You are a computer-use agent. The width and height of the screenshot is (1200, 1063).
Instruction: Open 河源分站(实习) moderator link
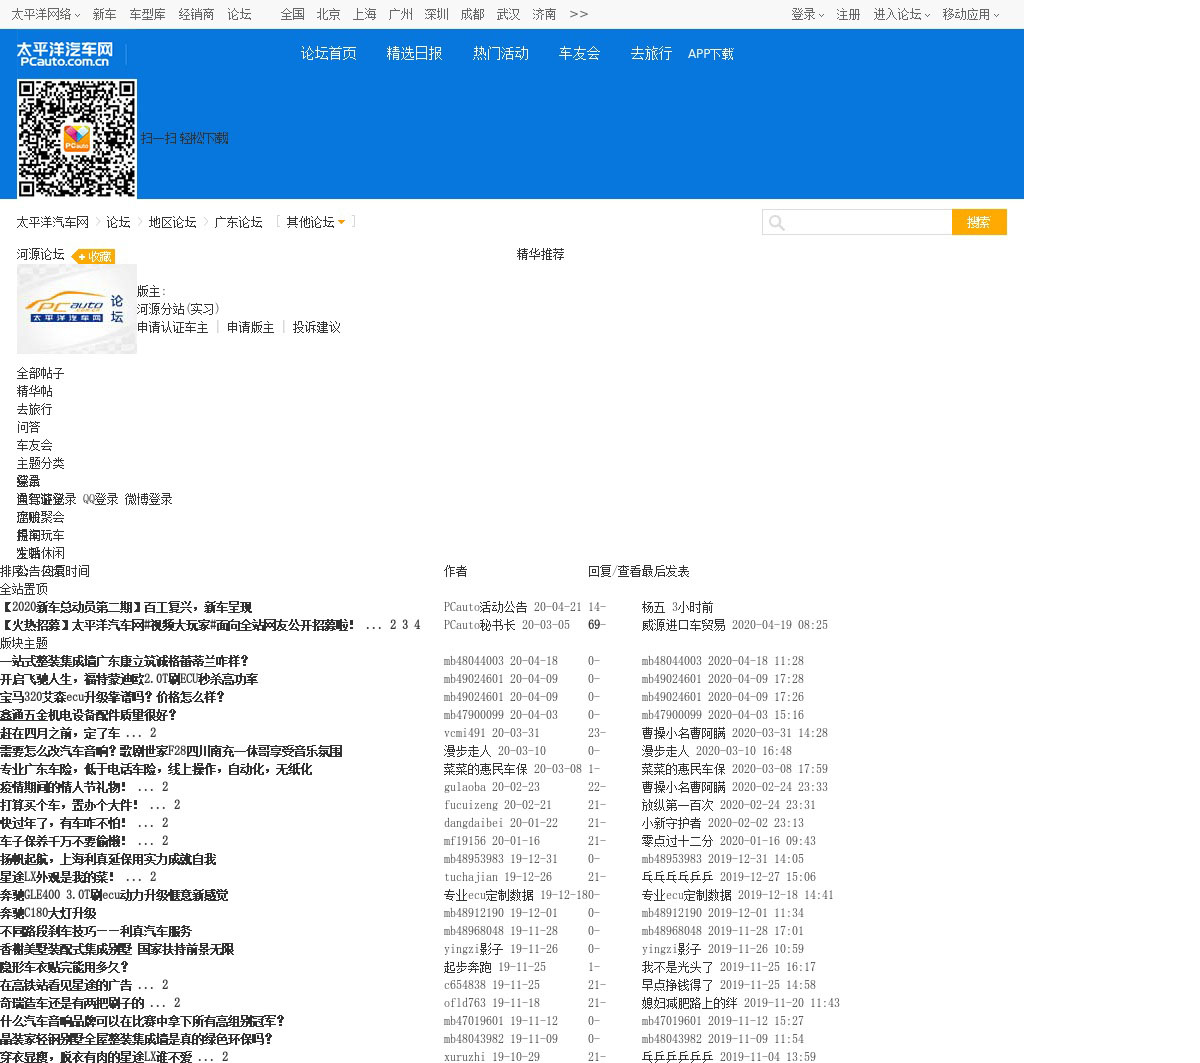pyautogui.click(x=178, y=309)
